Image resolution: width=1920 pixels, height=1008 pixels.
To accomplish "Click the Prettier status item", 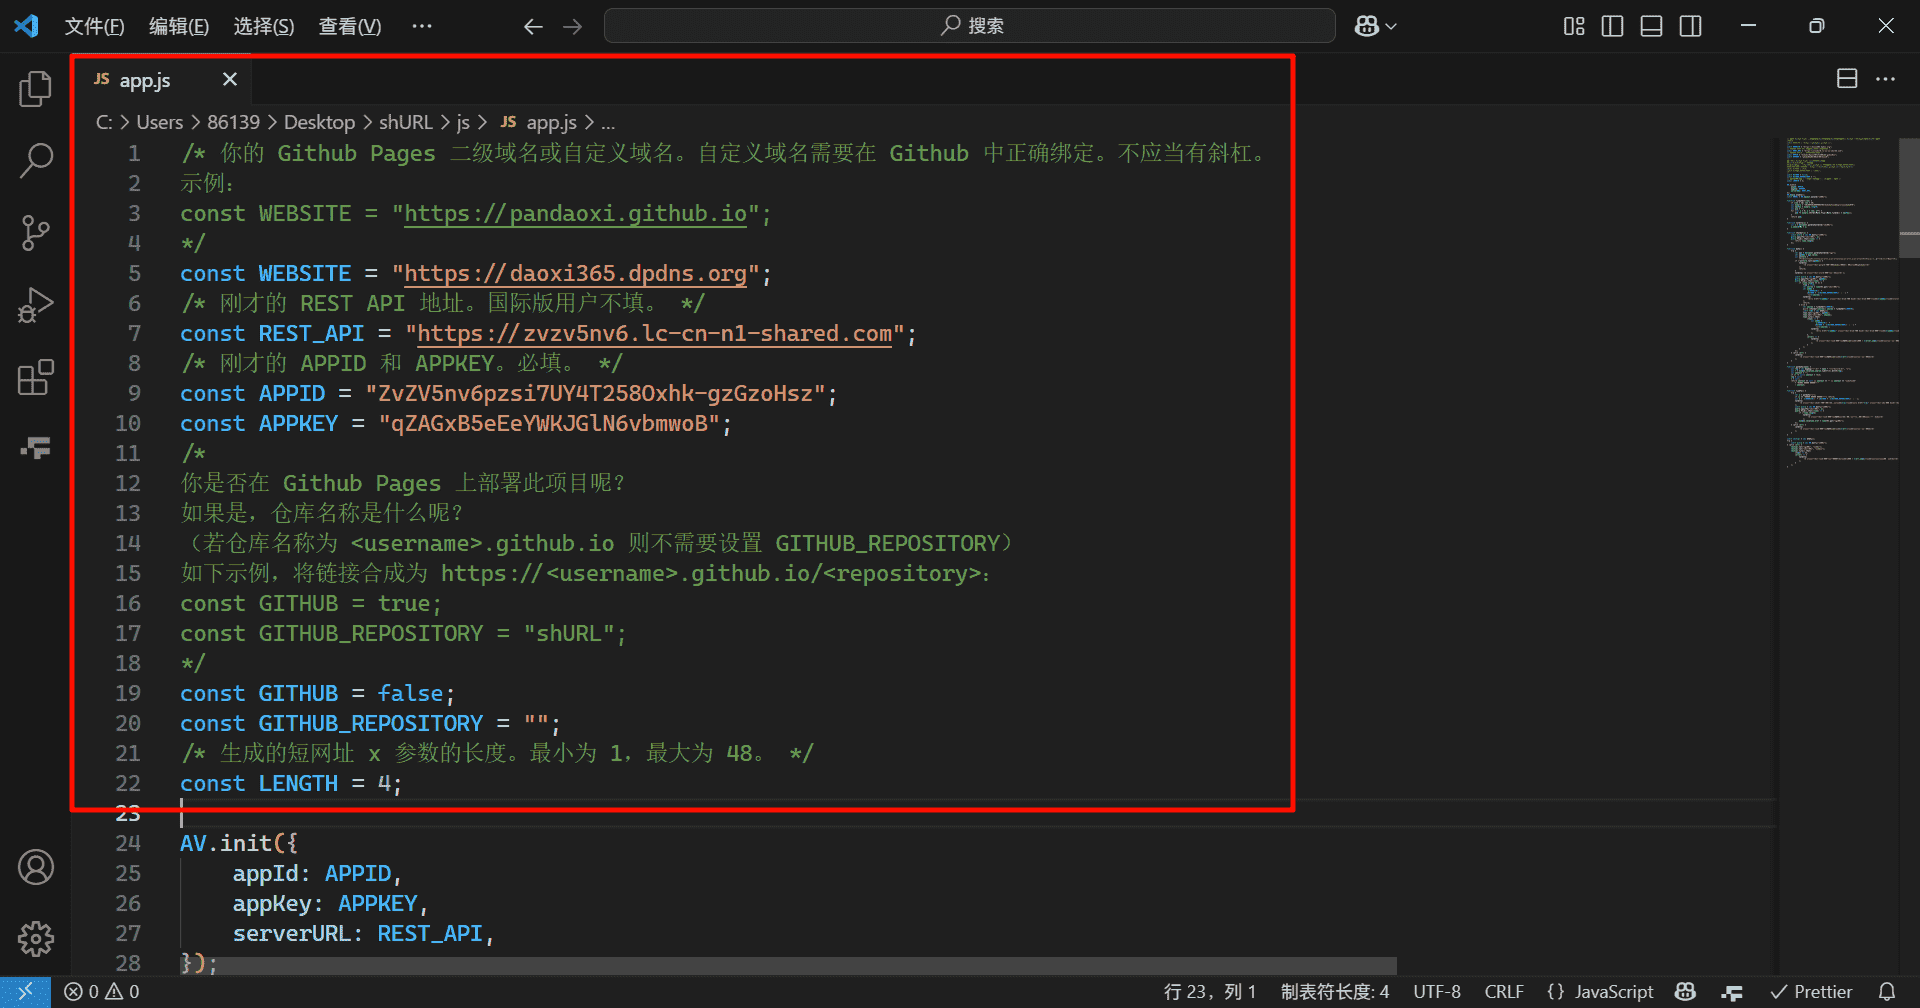I will [x=1811, y=992].
